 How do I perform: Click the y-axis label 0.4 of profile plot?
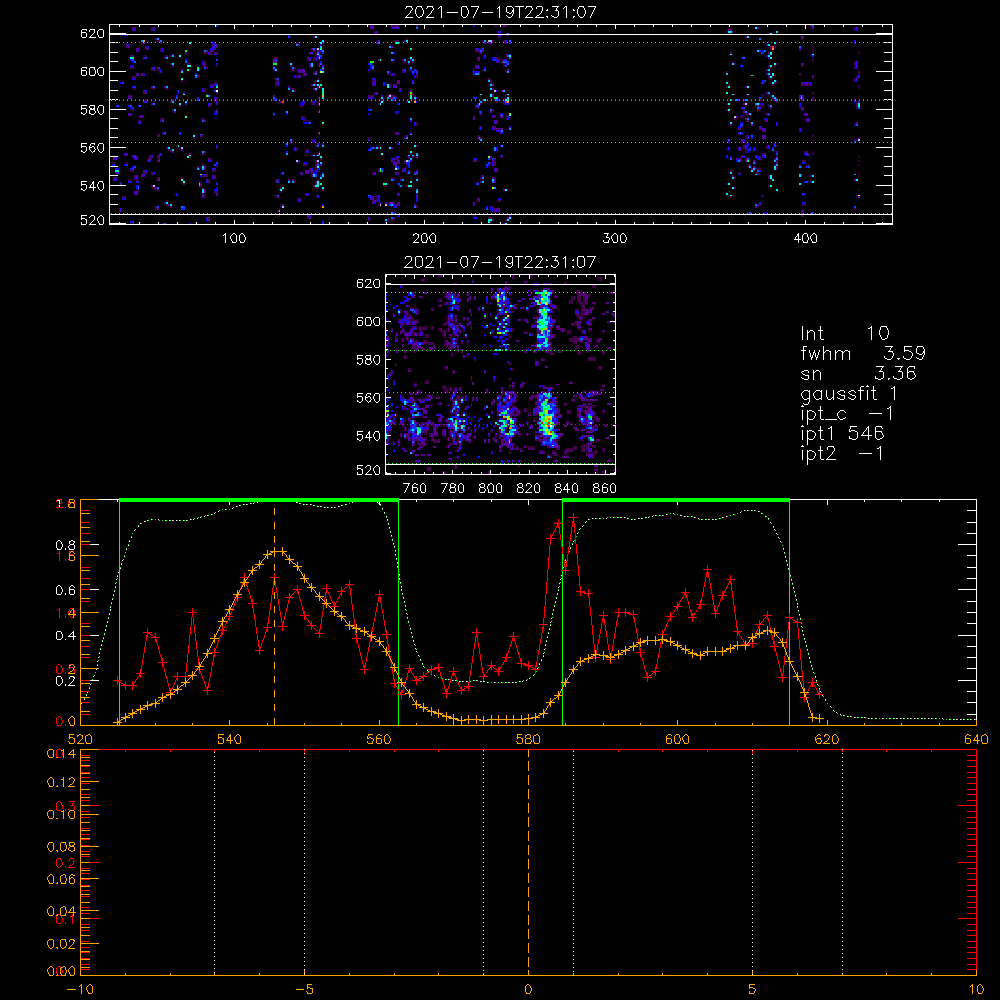click(x=66, y=636)
